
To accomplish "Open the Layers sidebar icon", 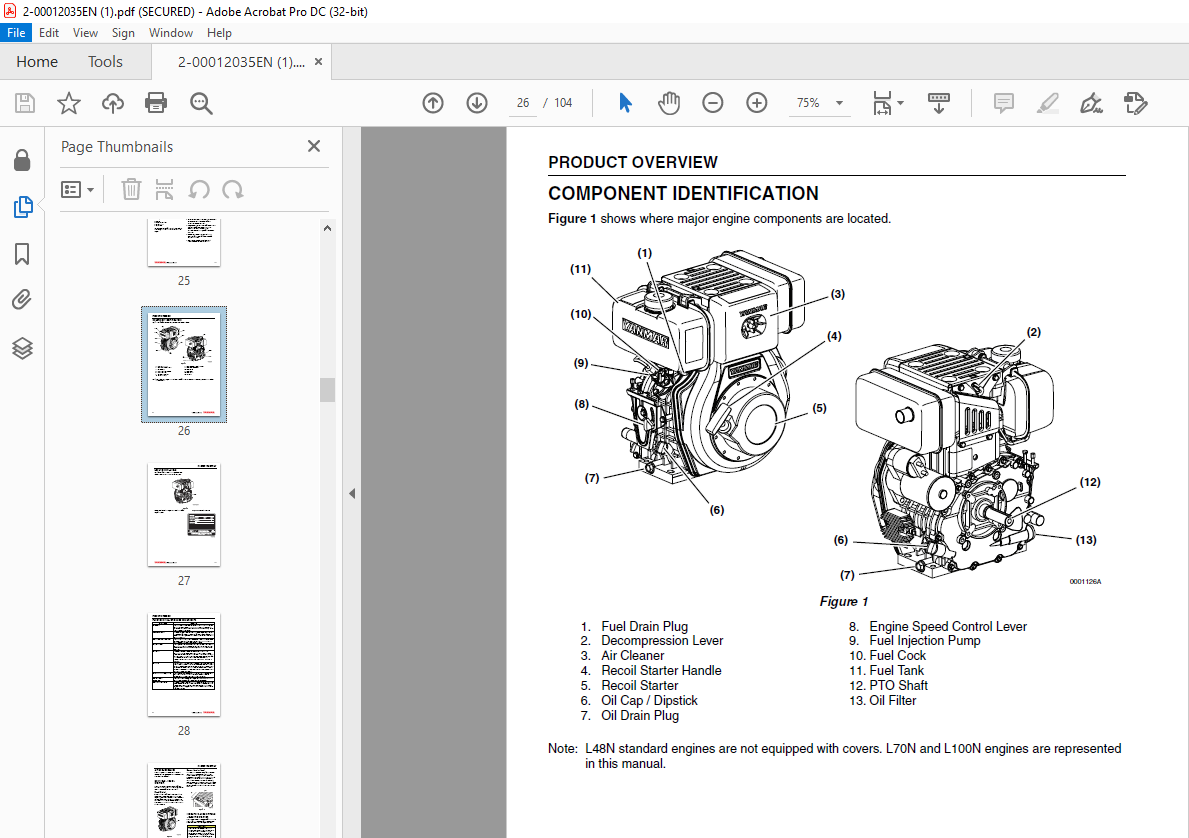I will (x=22, y=348).
